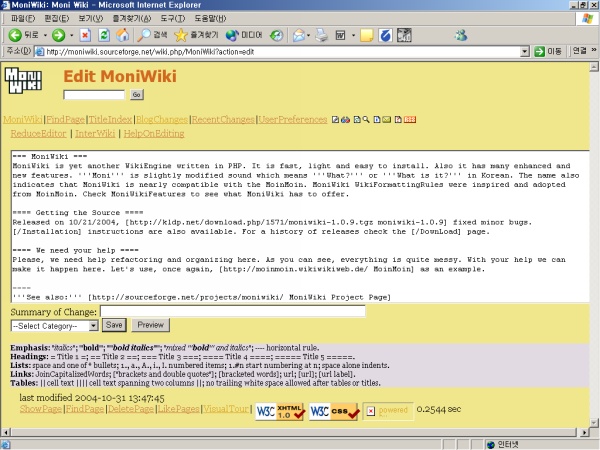Screen dimensions: 600x450
Task: Expand the Mail icon dropdown arrow
Action: 308,35
